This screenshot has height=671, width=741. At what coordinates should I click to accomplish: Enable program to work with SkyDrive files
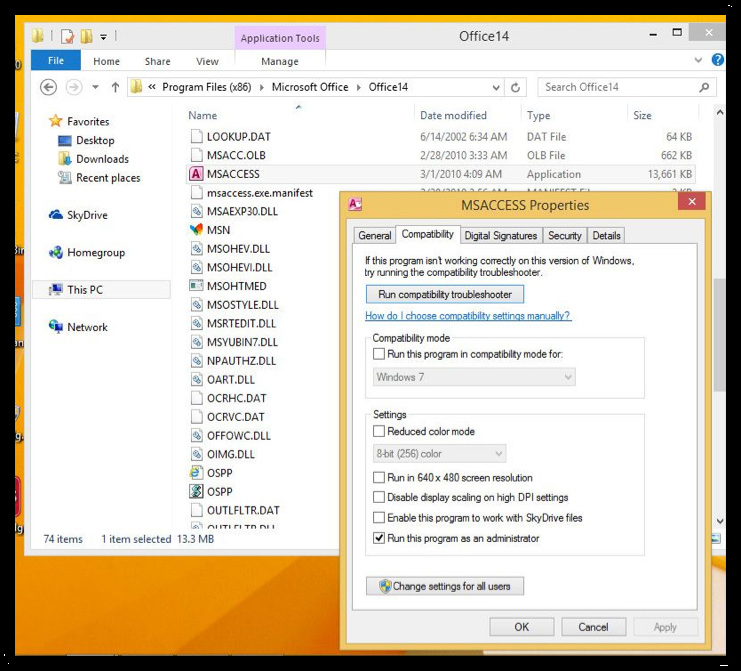[x=379, y=517]
